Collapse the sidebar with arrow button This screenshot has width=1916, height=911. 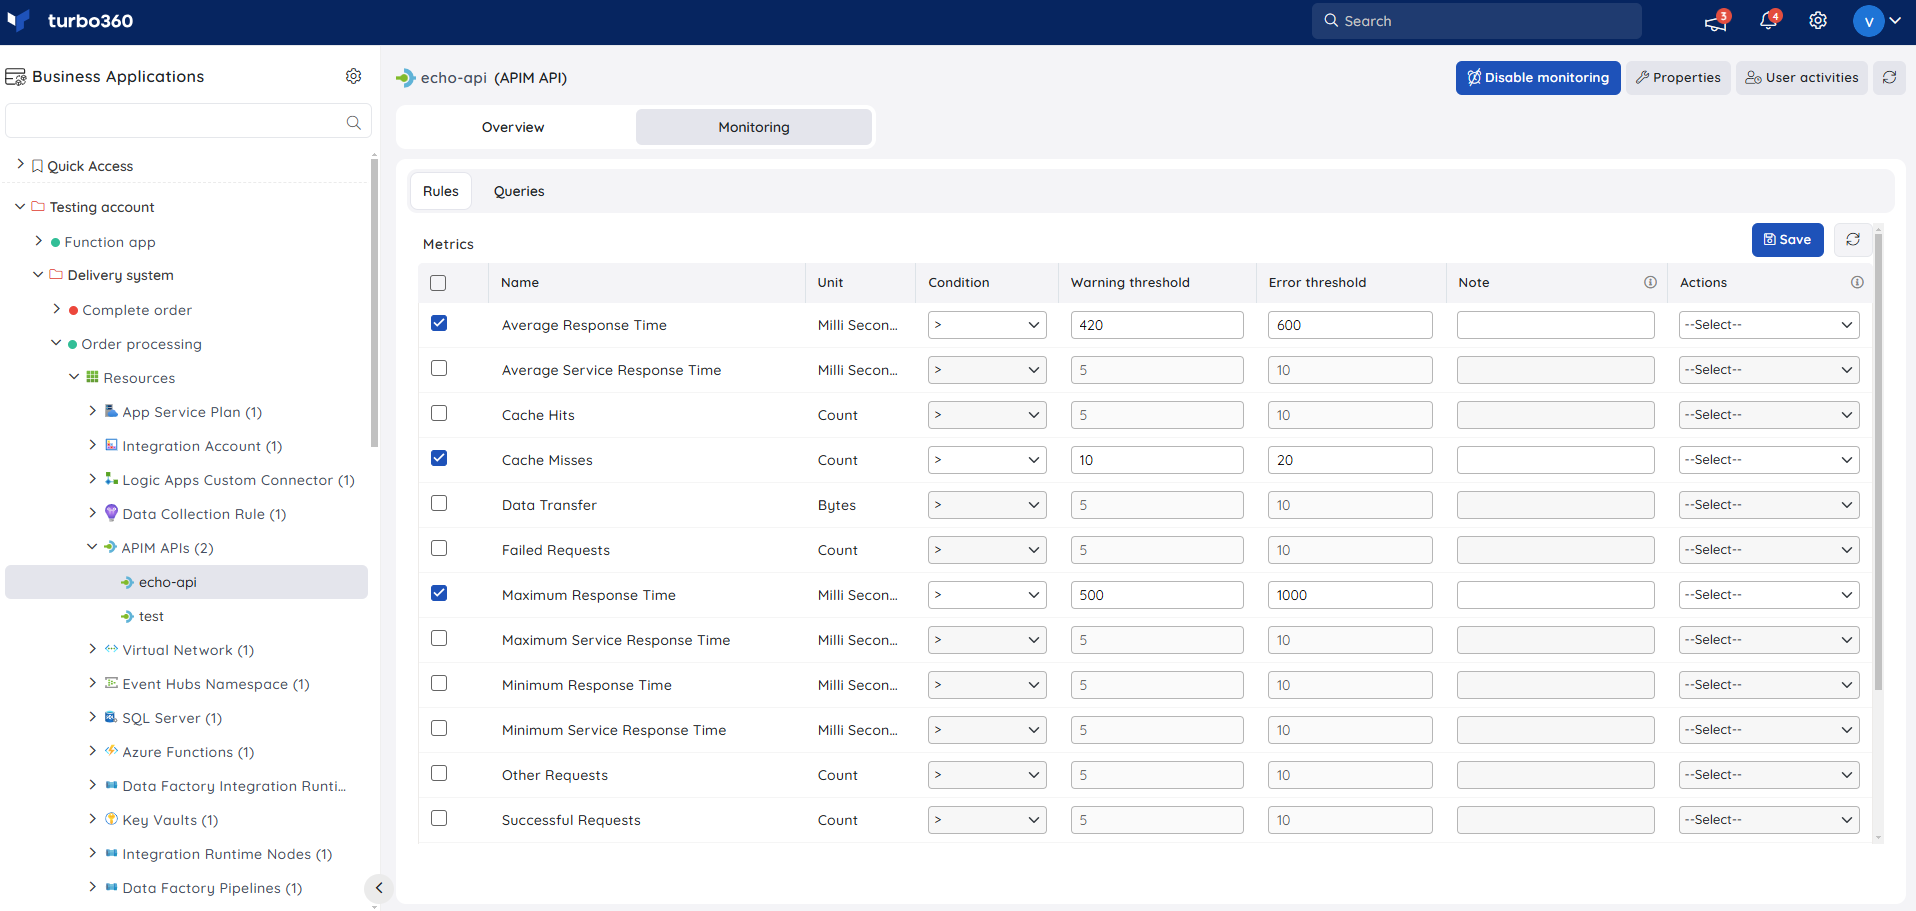coord(378,888)
